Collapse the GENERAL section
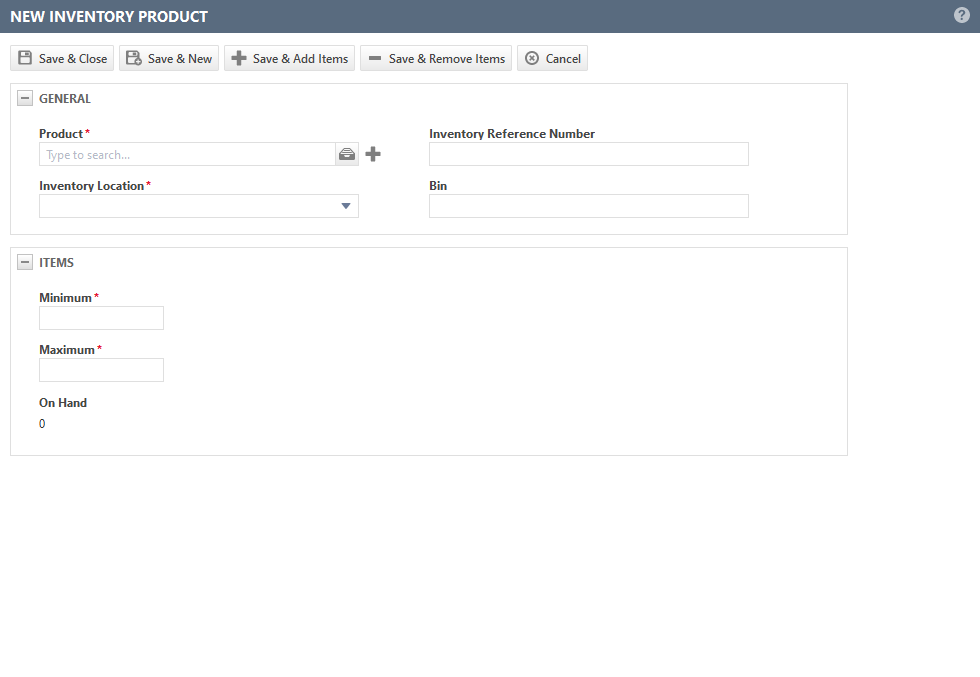The height and width of the screenshot is (677, 980). click(25, 98)
